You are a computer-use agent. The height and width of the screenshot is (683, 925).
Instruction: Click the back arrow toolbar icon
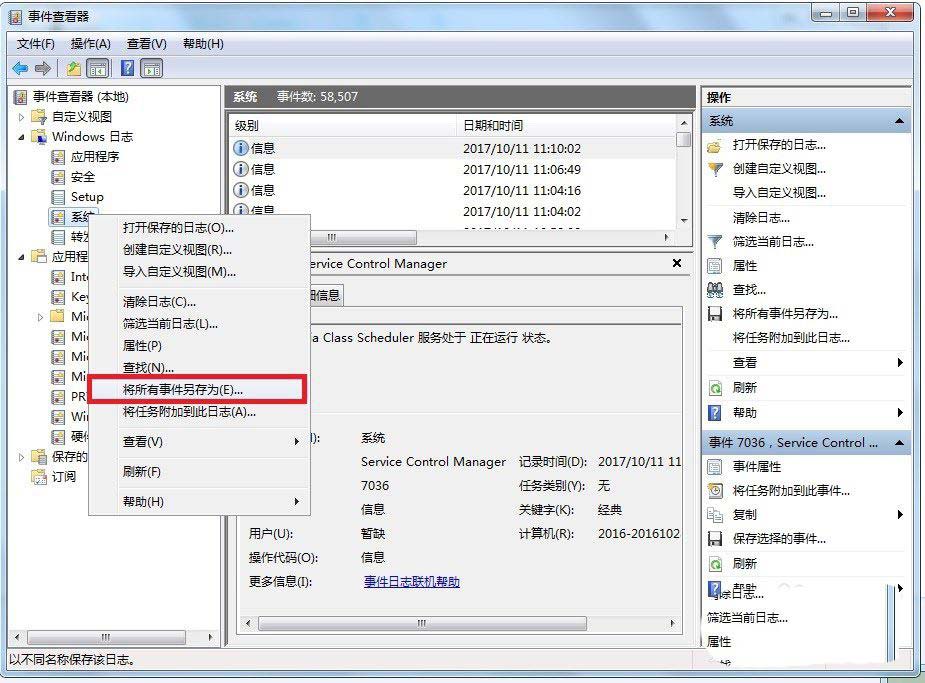tap(20, 68)
